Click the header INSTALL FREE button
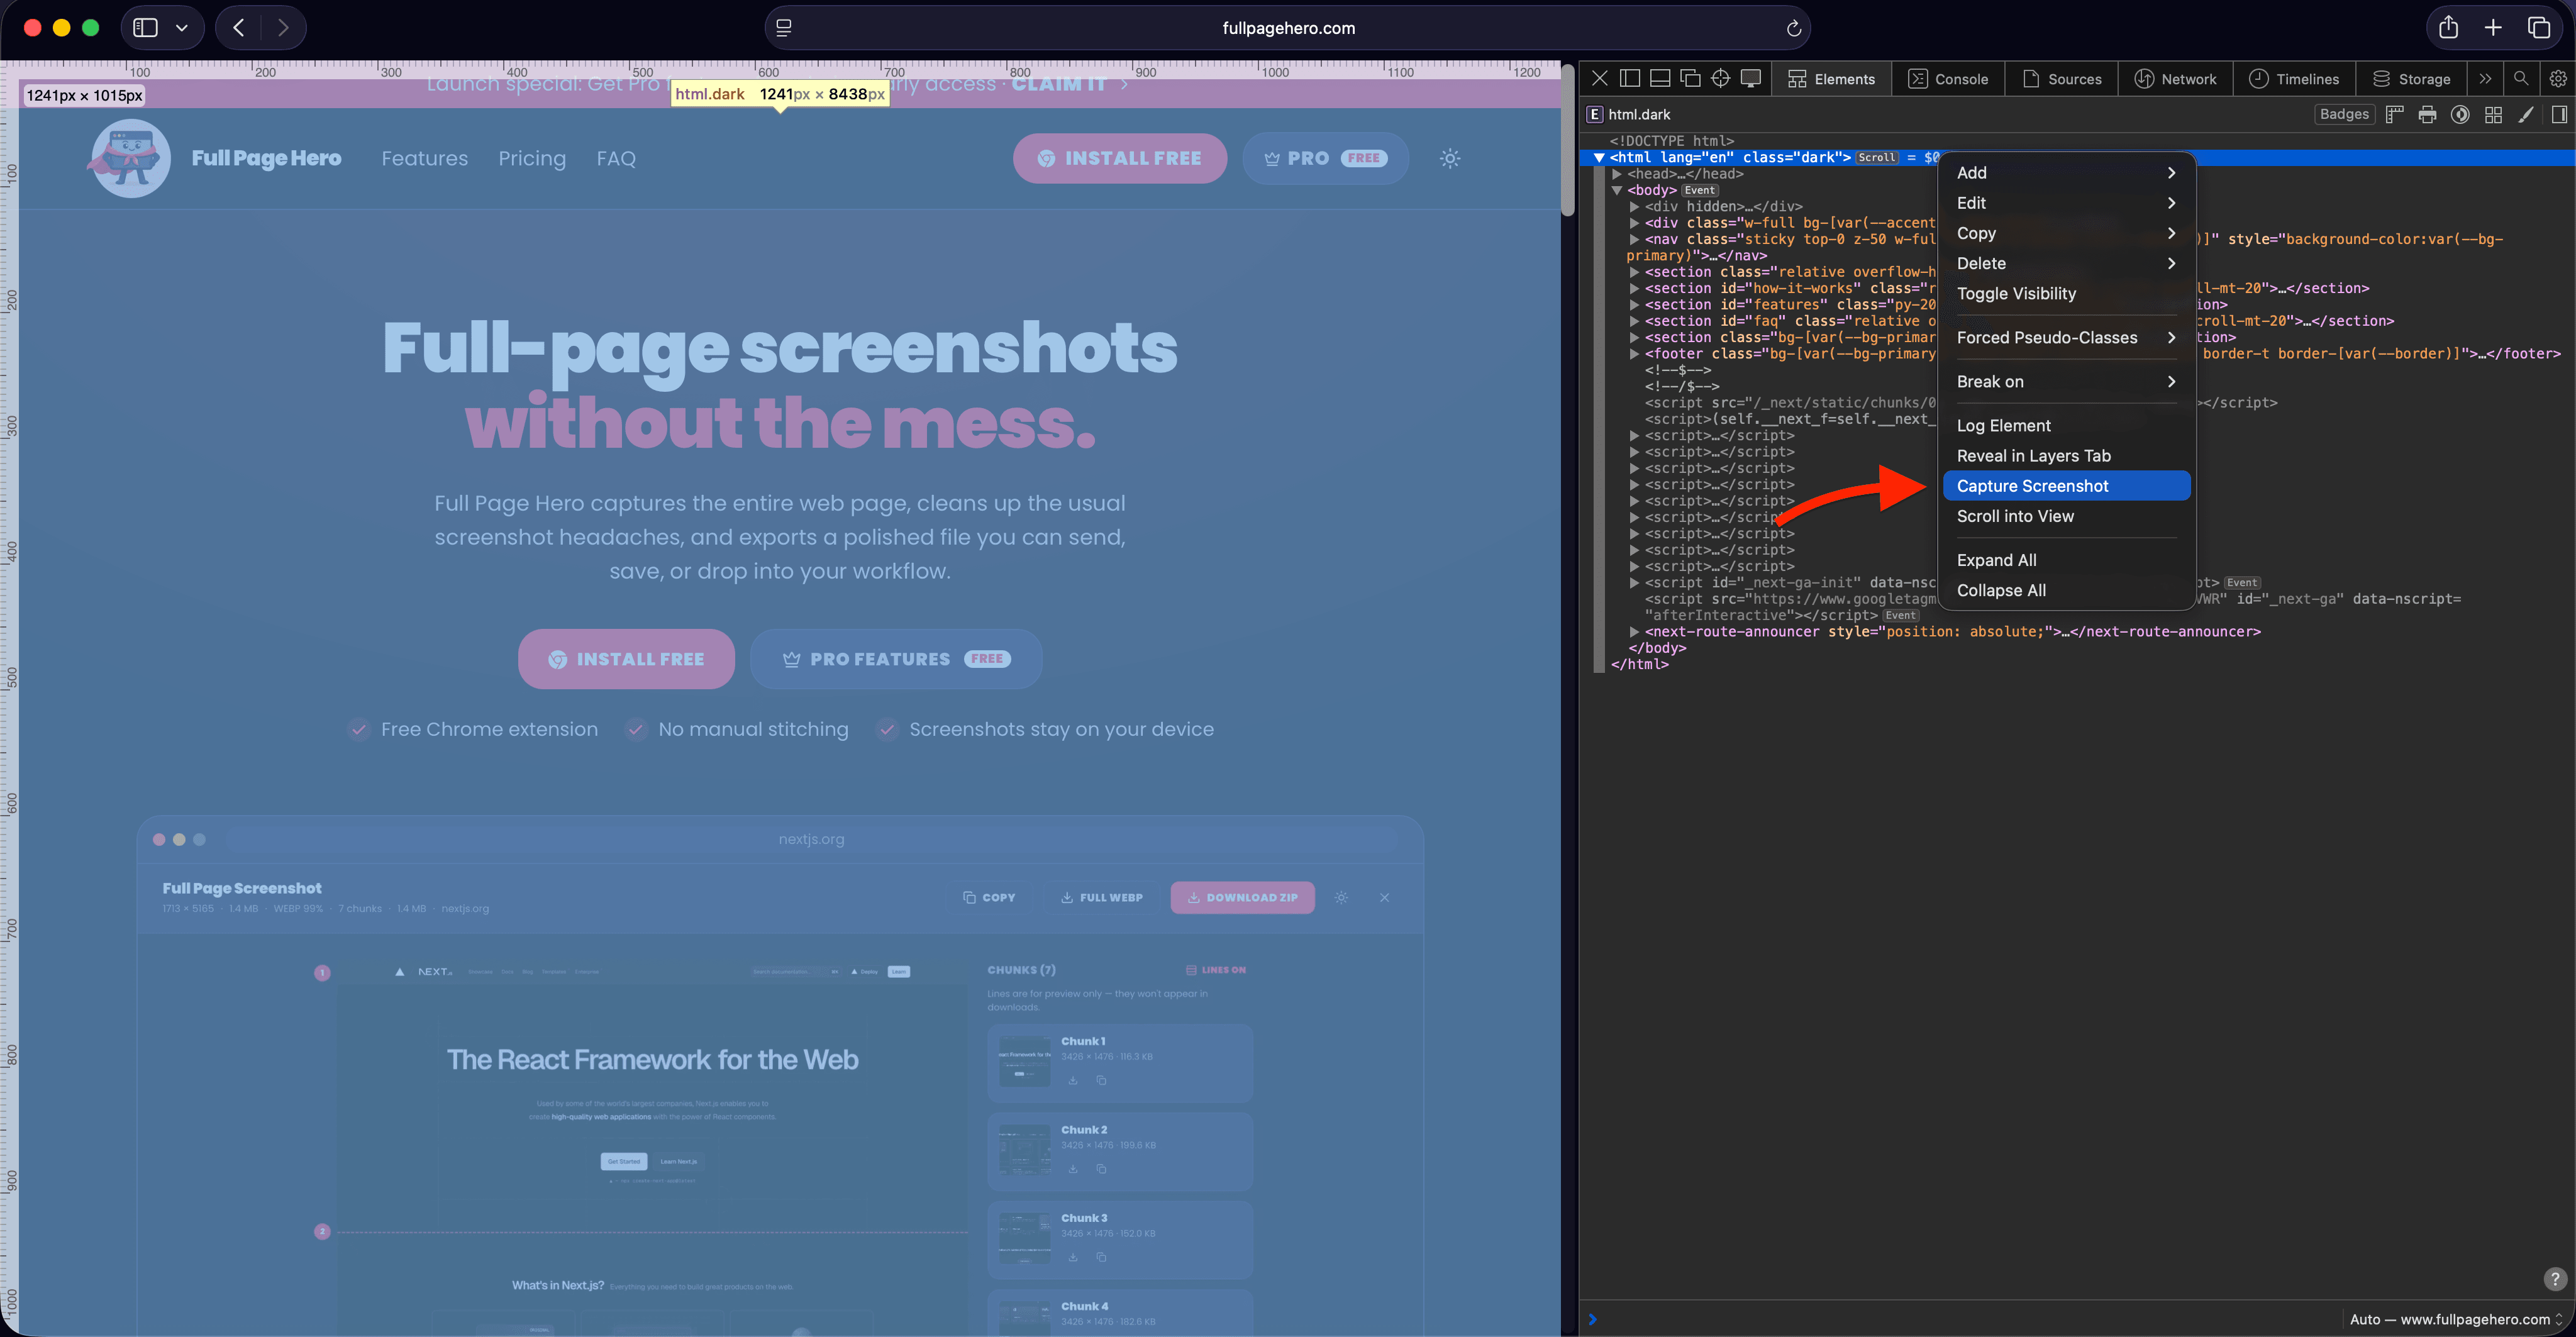 pos(1120,158)
